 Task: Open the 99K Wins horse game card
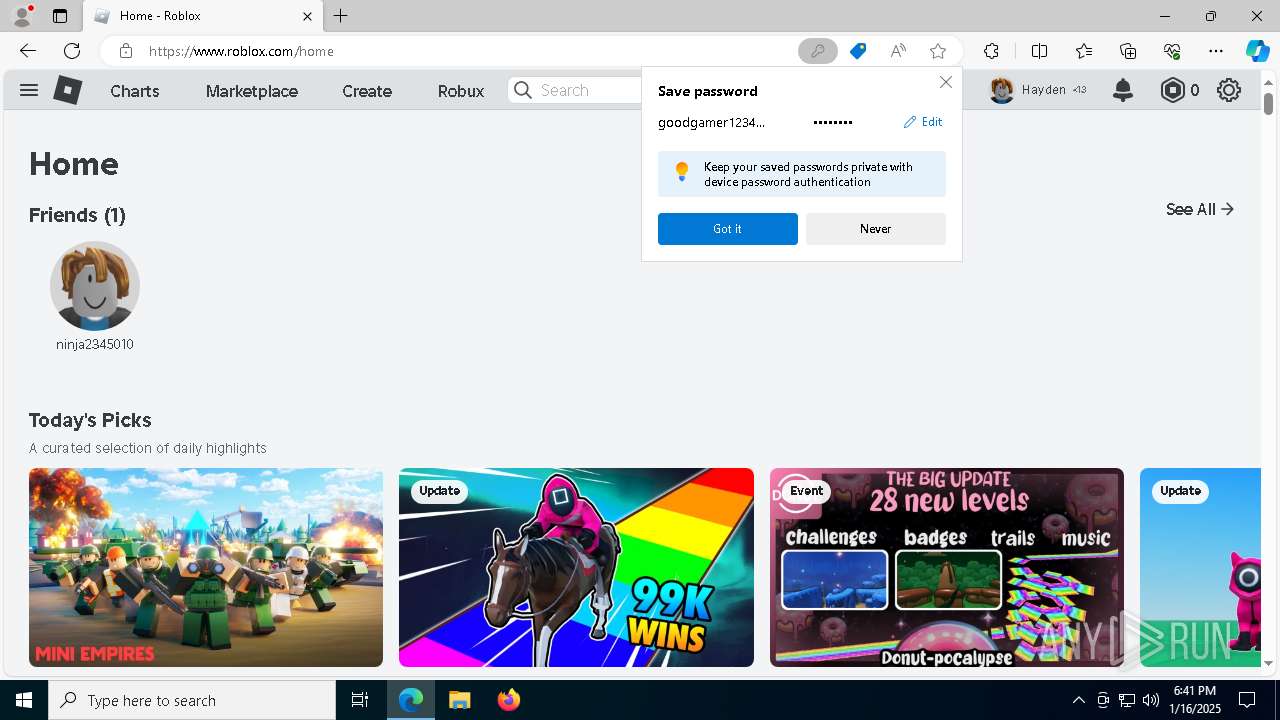[x=576, y=567]
